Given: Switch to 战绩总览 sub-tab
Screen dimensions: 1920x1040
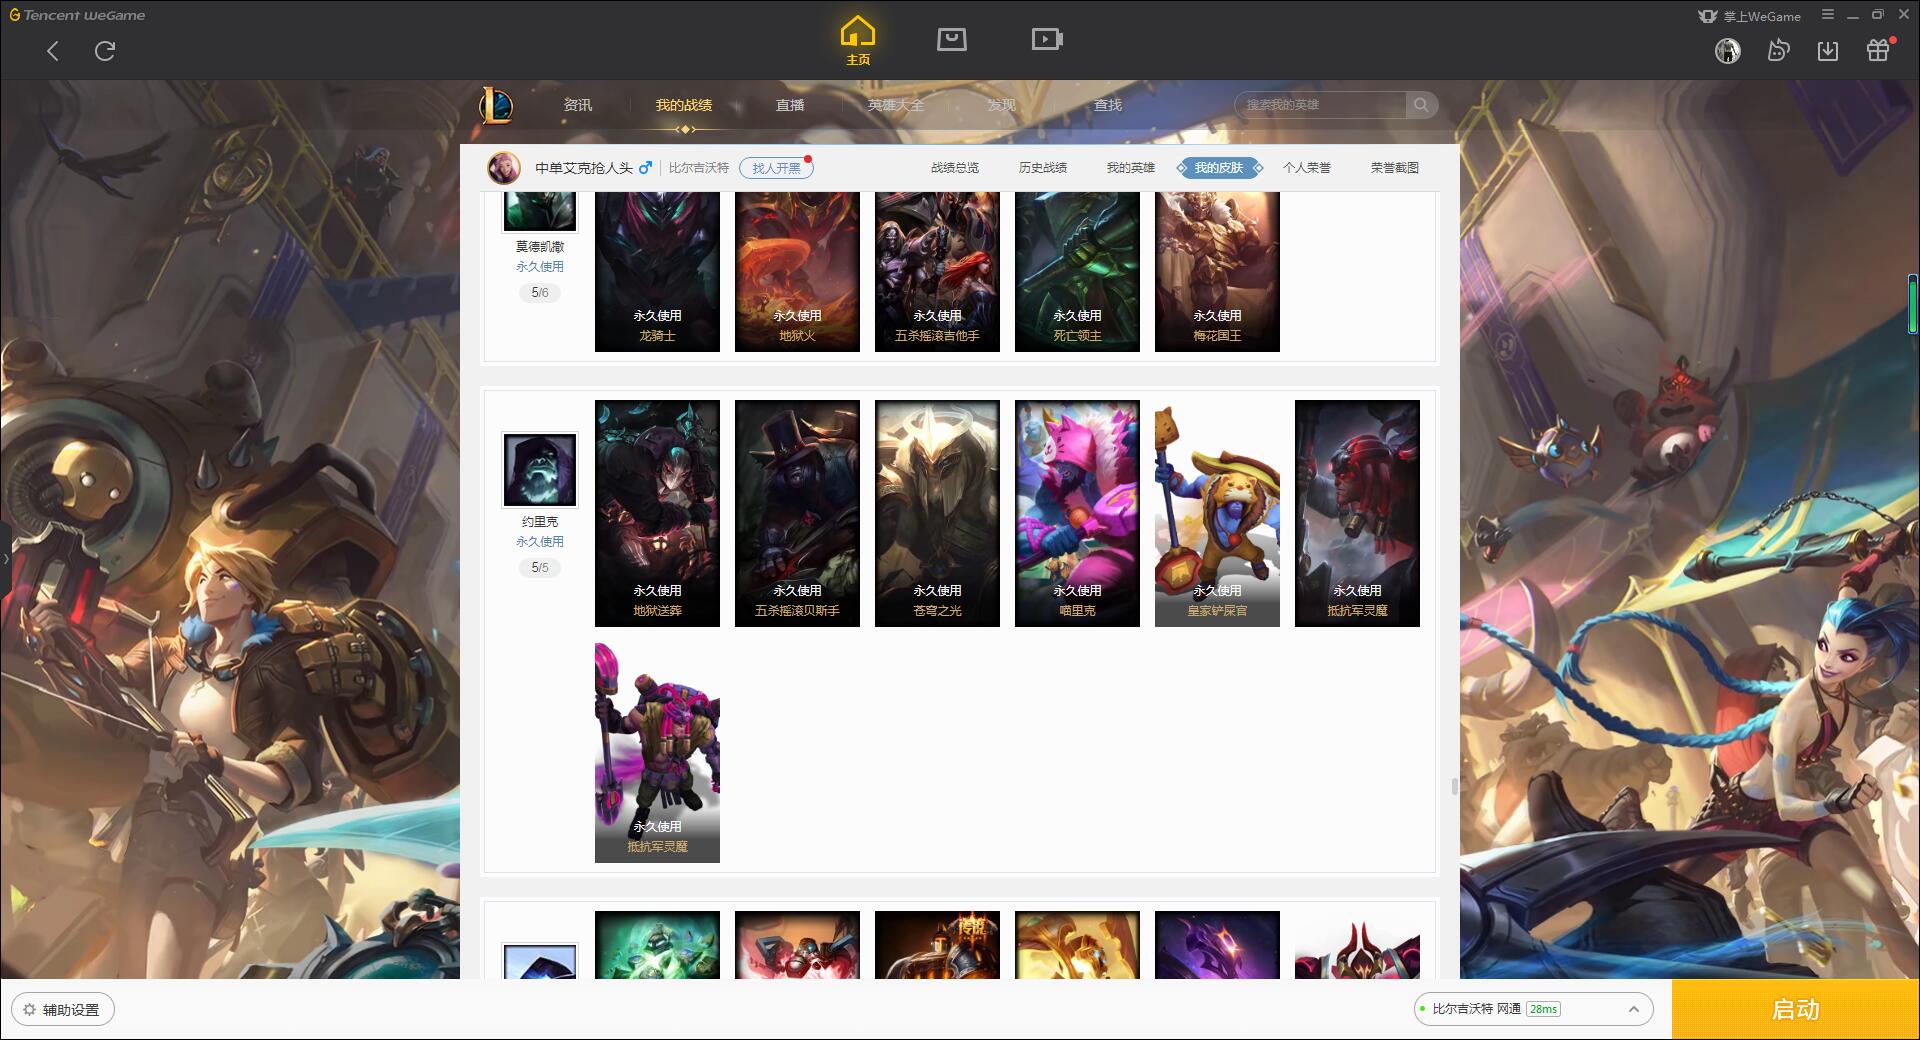Looking at the screenshot, I should (x=955, y=168).
